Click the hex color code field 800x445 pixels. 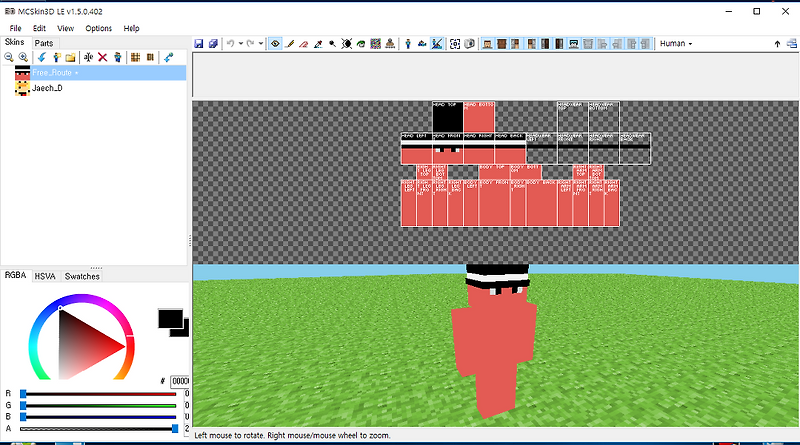coord(180,381)
